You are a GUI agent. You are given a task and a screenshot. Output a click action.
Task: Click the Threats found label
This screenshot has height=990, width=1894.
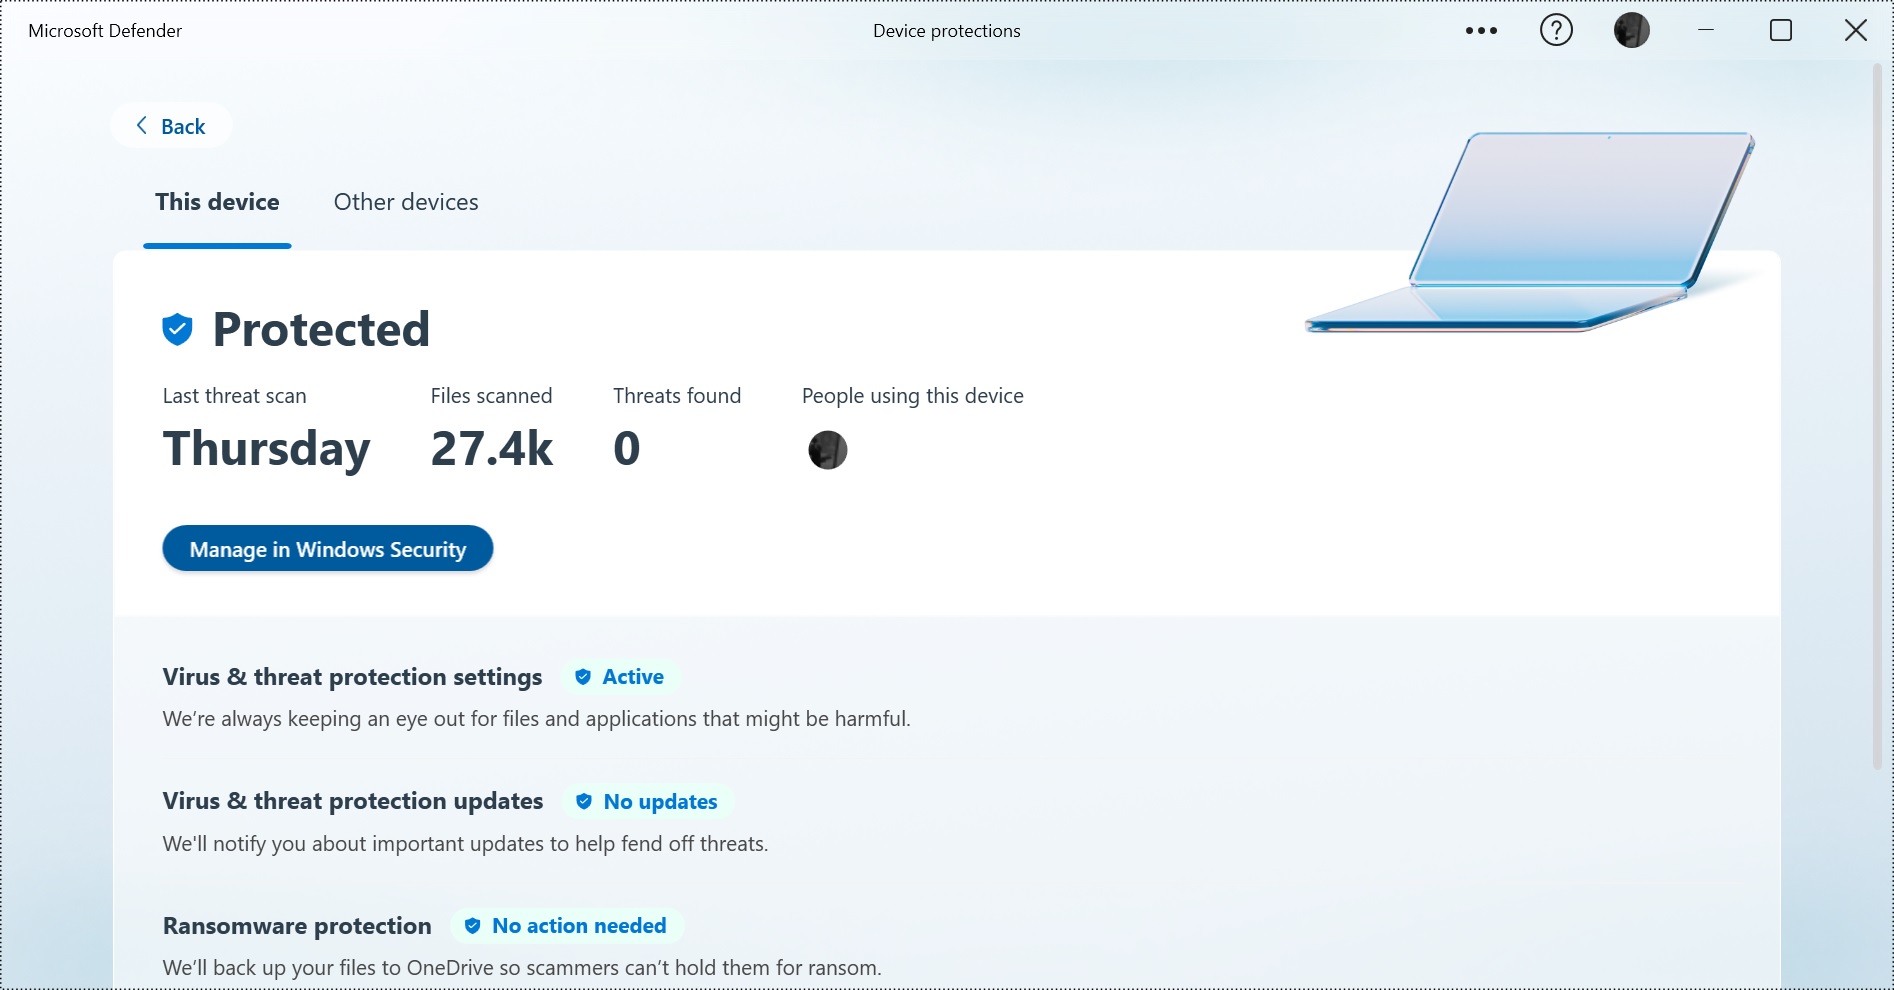(677, 396)
